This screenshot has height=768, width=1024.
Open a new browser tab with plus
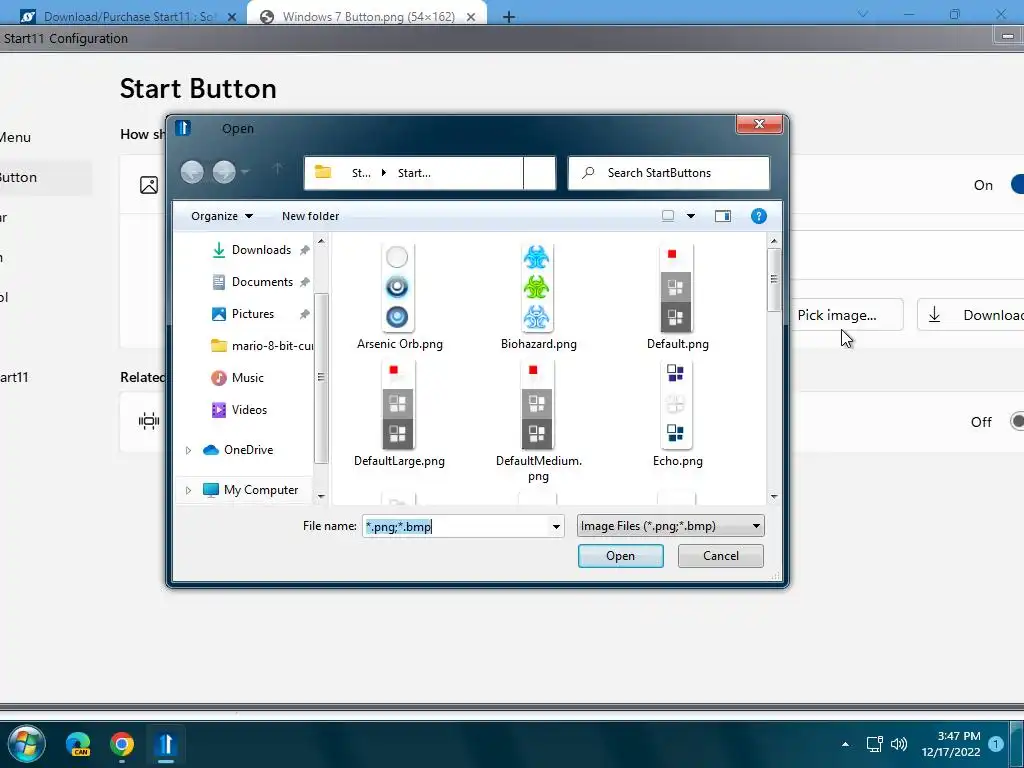click(509, 17)
